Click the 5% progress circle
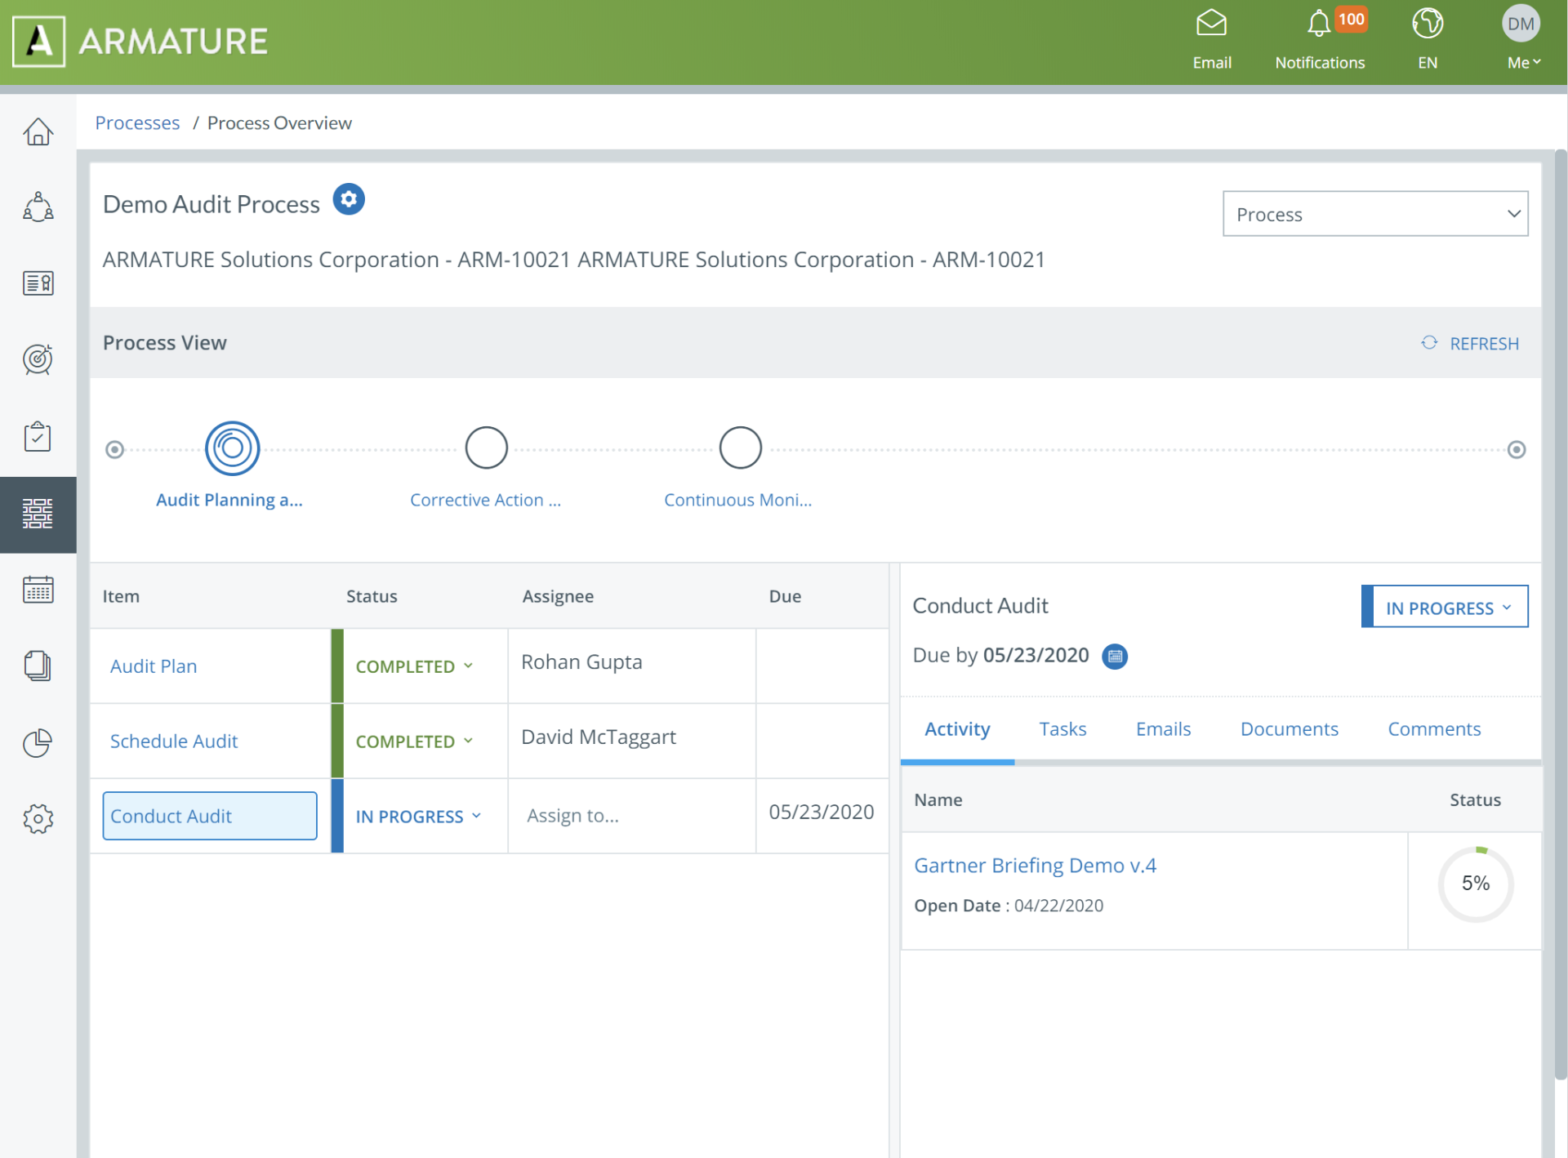This screenshot has height=1158, width=1568. pos(1475,884)
